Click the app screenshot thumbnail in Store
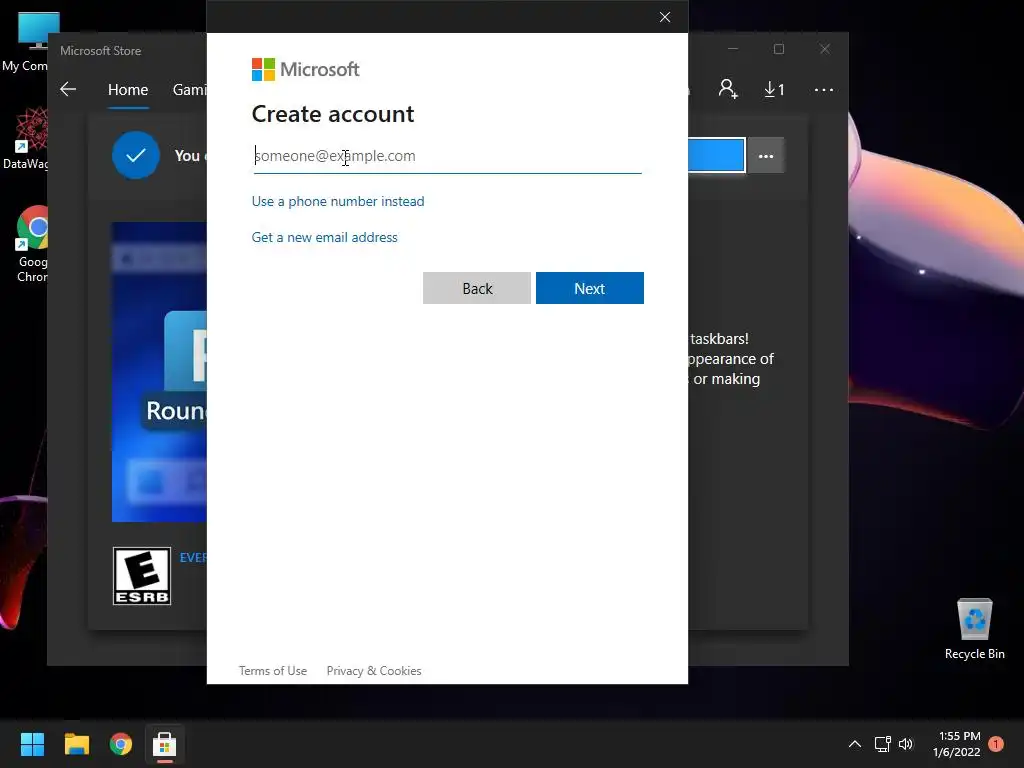The image size is (1024, 768). [x=159, y=372]
